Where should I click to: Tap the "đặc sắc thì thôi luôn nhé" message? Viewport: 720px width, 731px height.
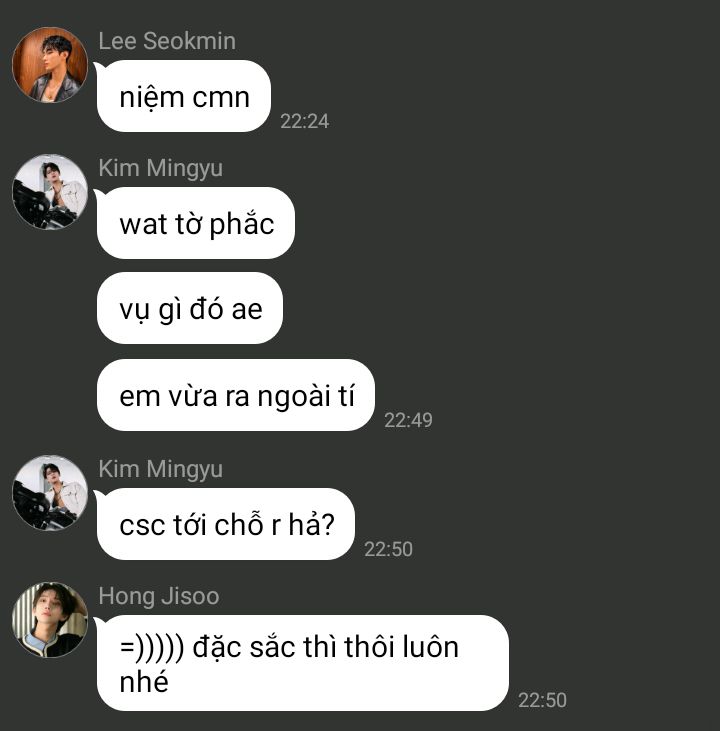coord(303,663)
